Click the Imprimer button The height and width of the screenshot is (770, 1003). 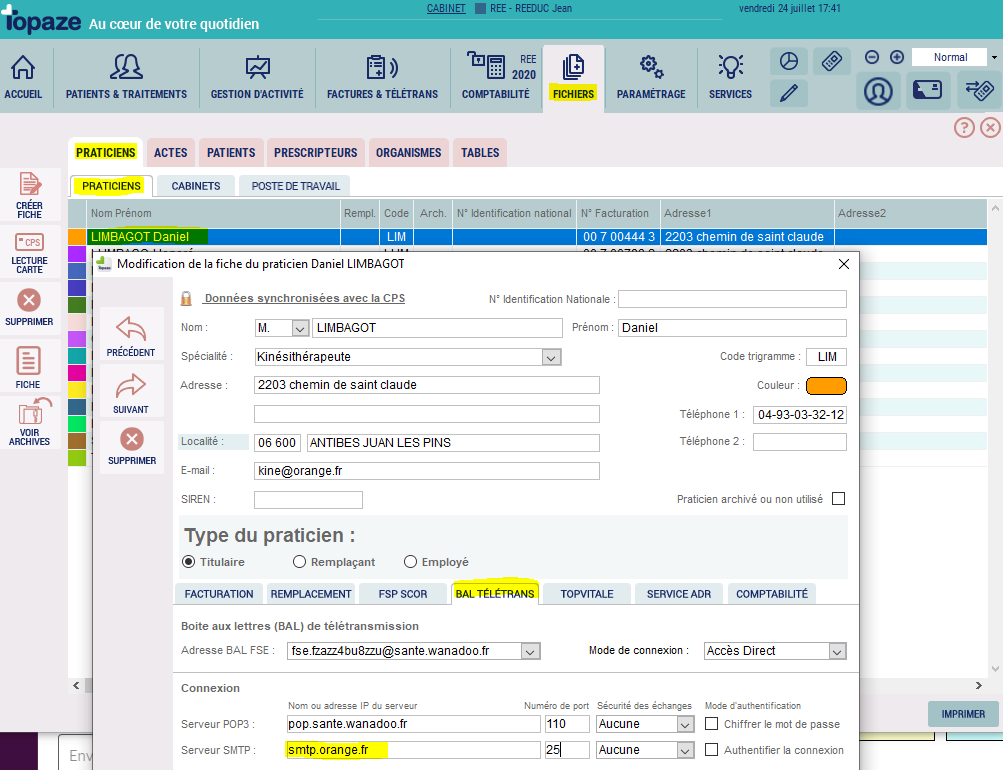coord(963,714)
